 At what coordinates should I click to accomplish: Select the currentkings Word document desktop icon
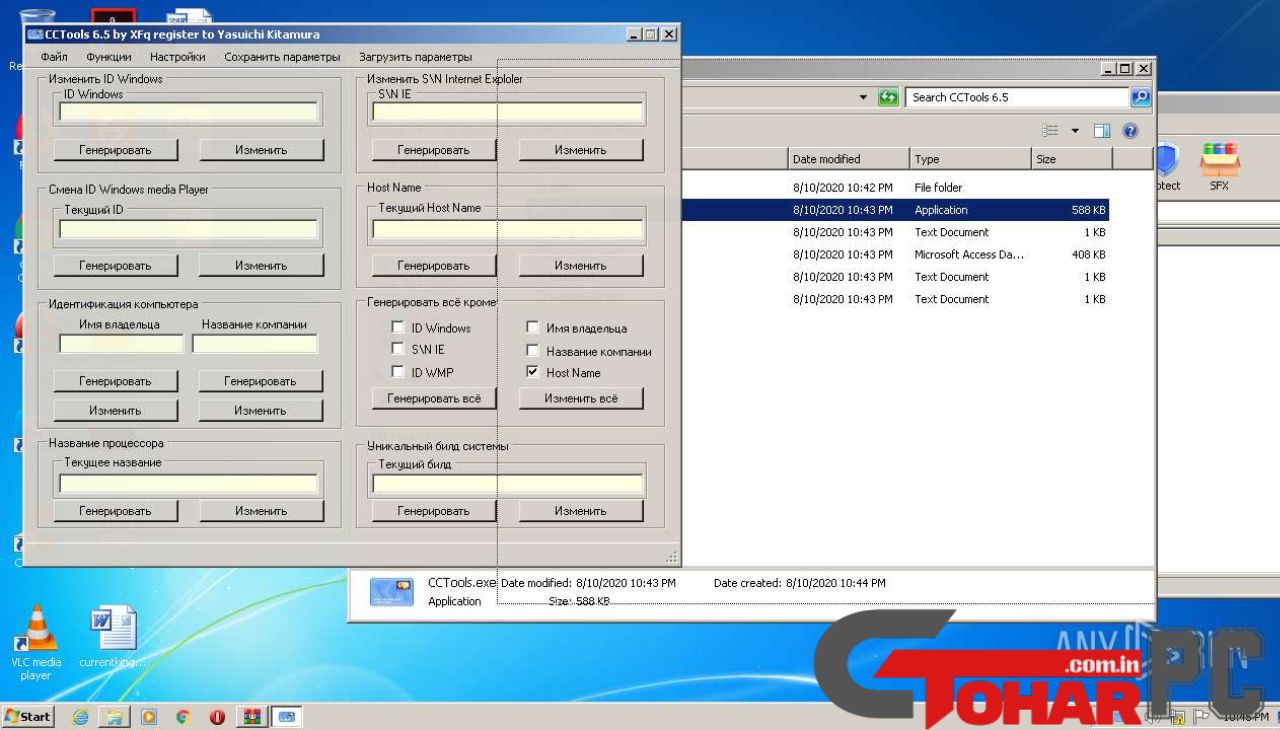(112, 638)
